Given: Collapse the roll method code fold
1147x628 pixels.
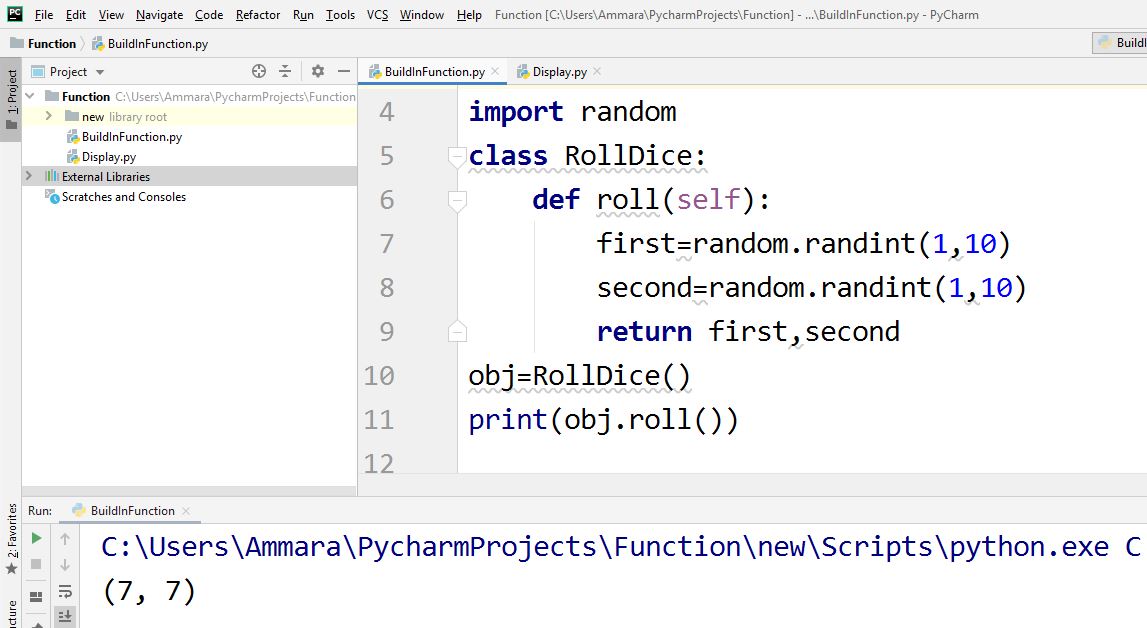Looking at the screenshot, I should click(458, 199).
